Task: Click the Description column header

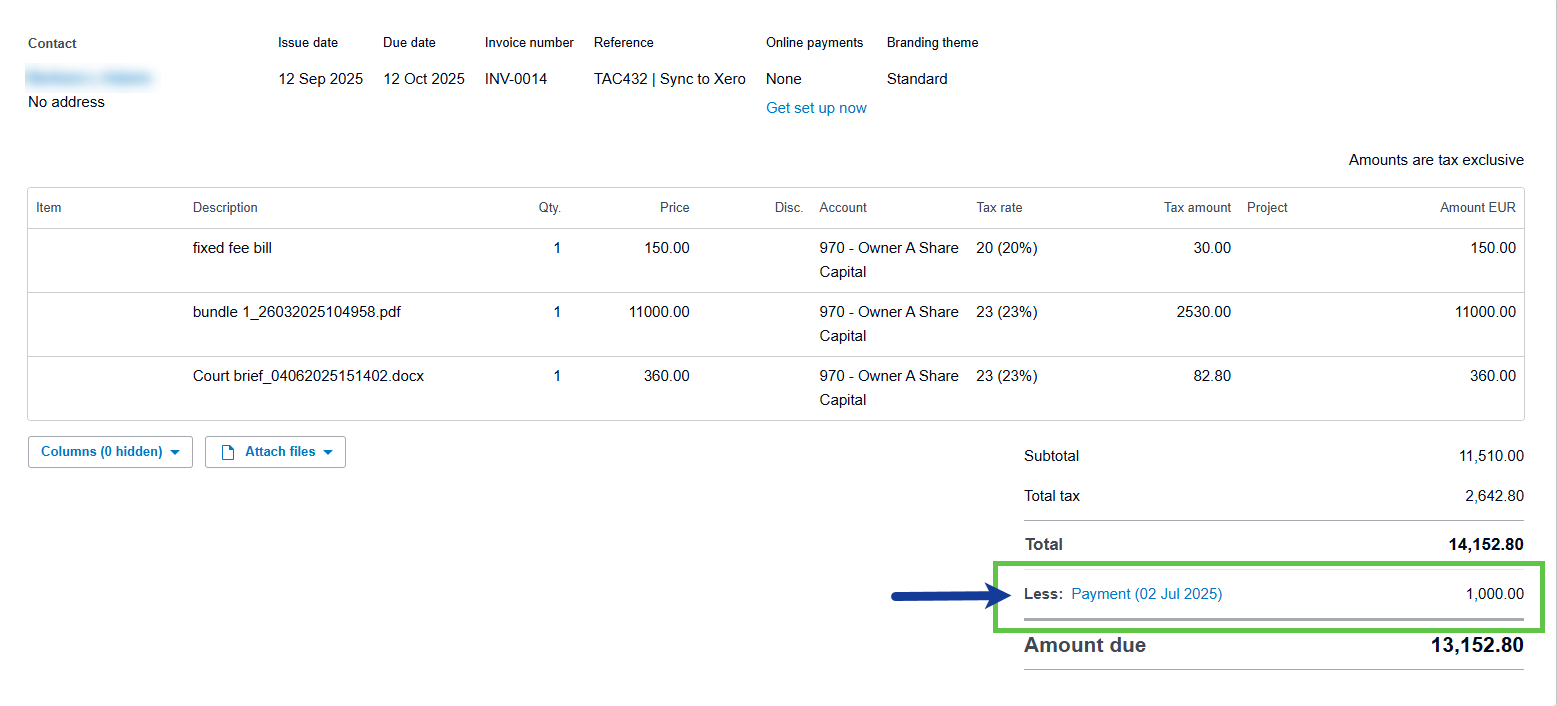Action: tap(225, 208)
